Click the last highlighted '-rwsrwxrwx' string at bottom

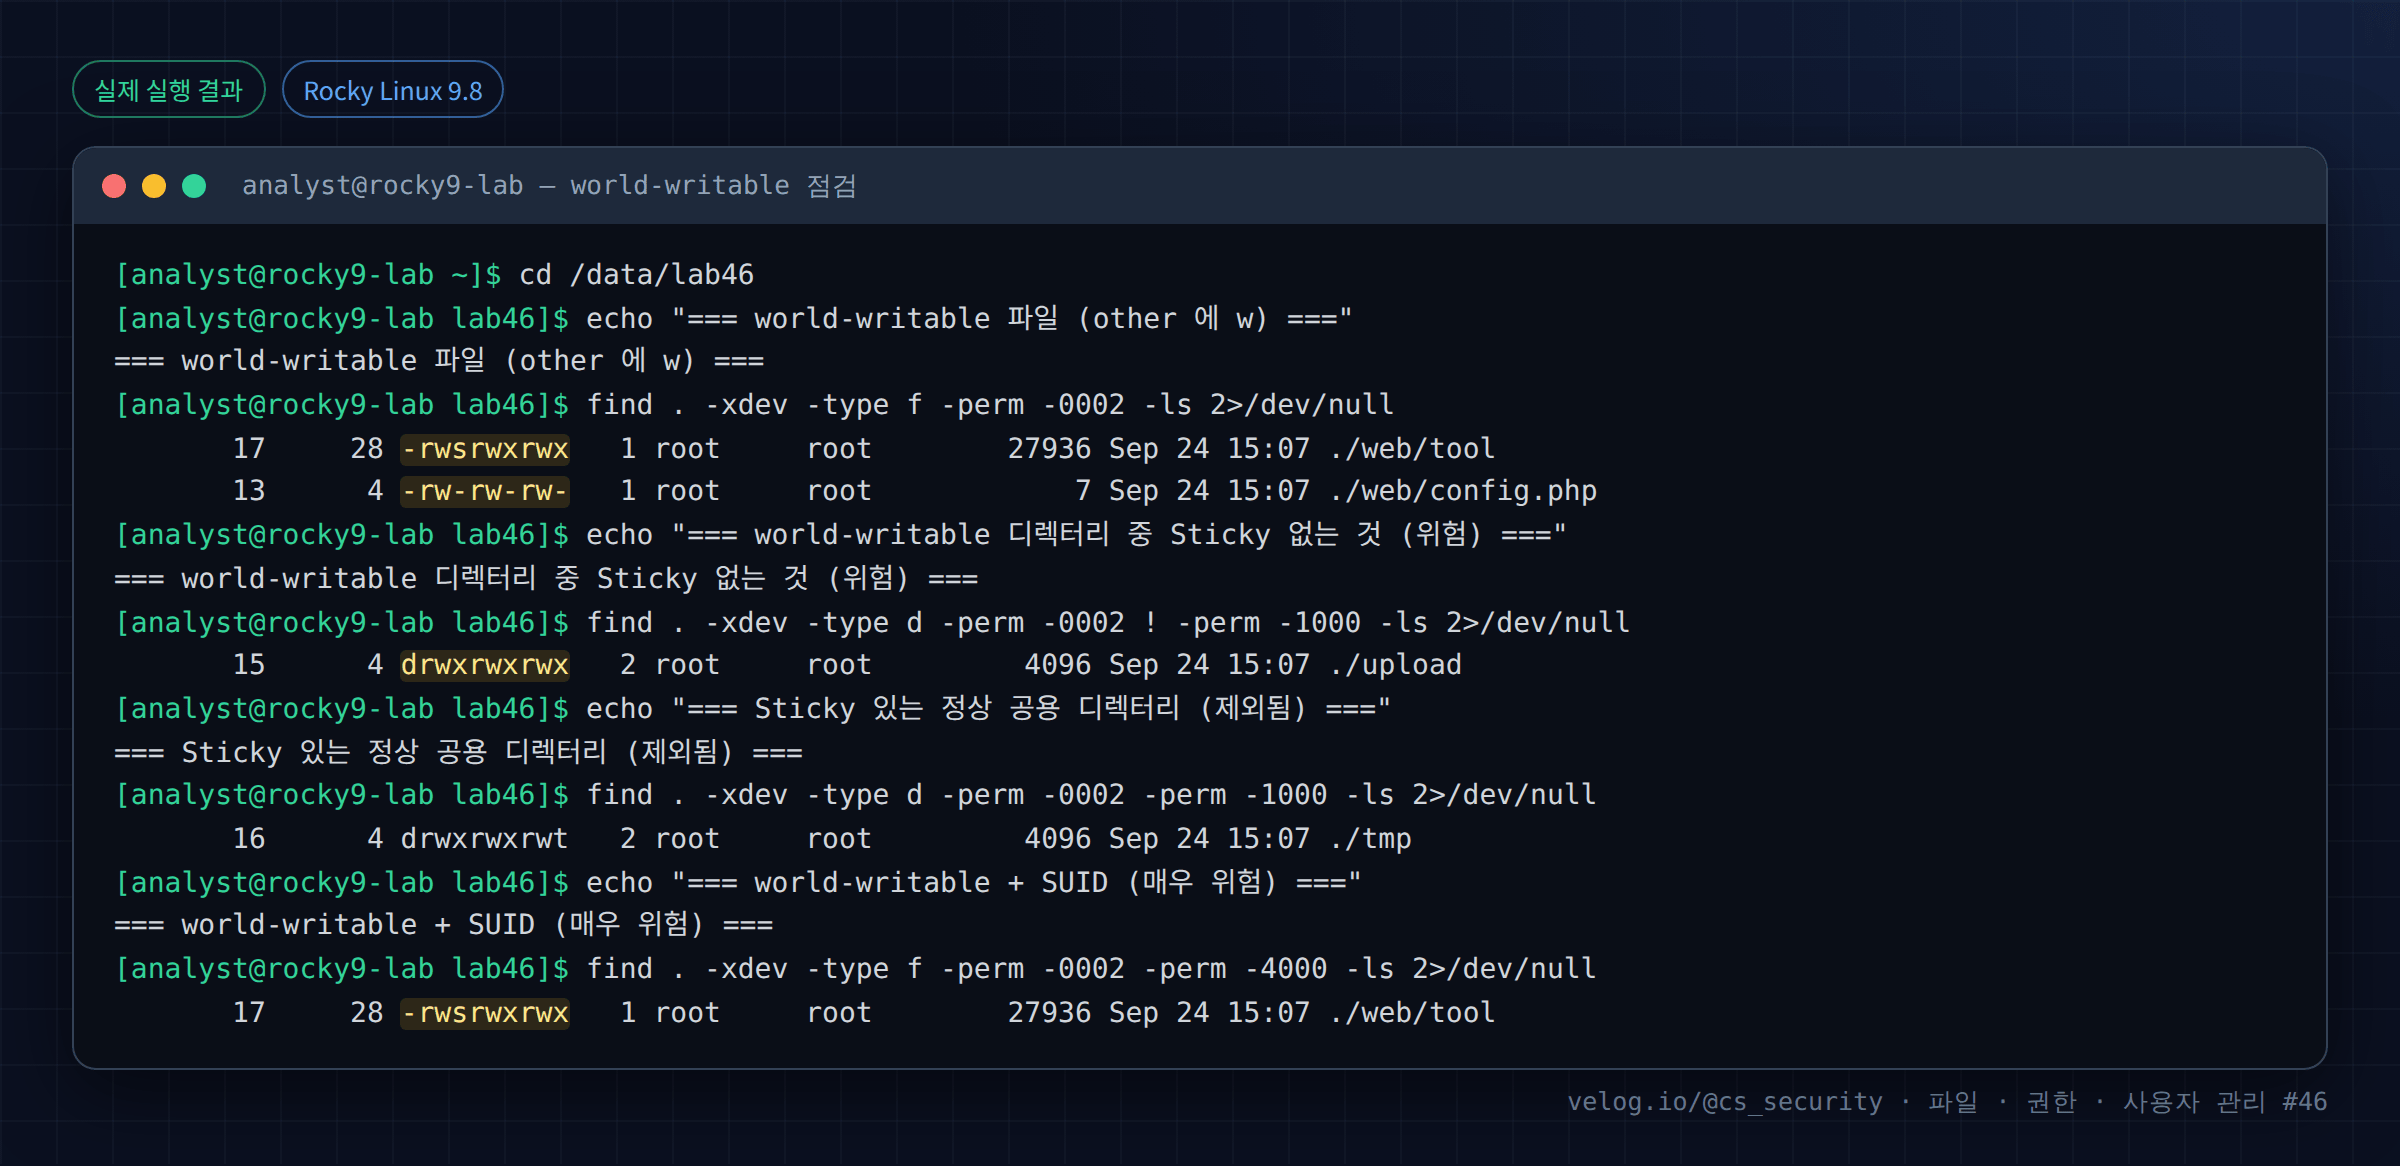(x=485, y=1013)
